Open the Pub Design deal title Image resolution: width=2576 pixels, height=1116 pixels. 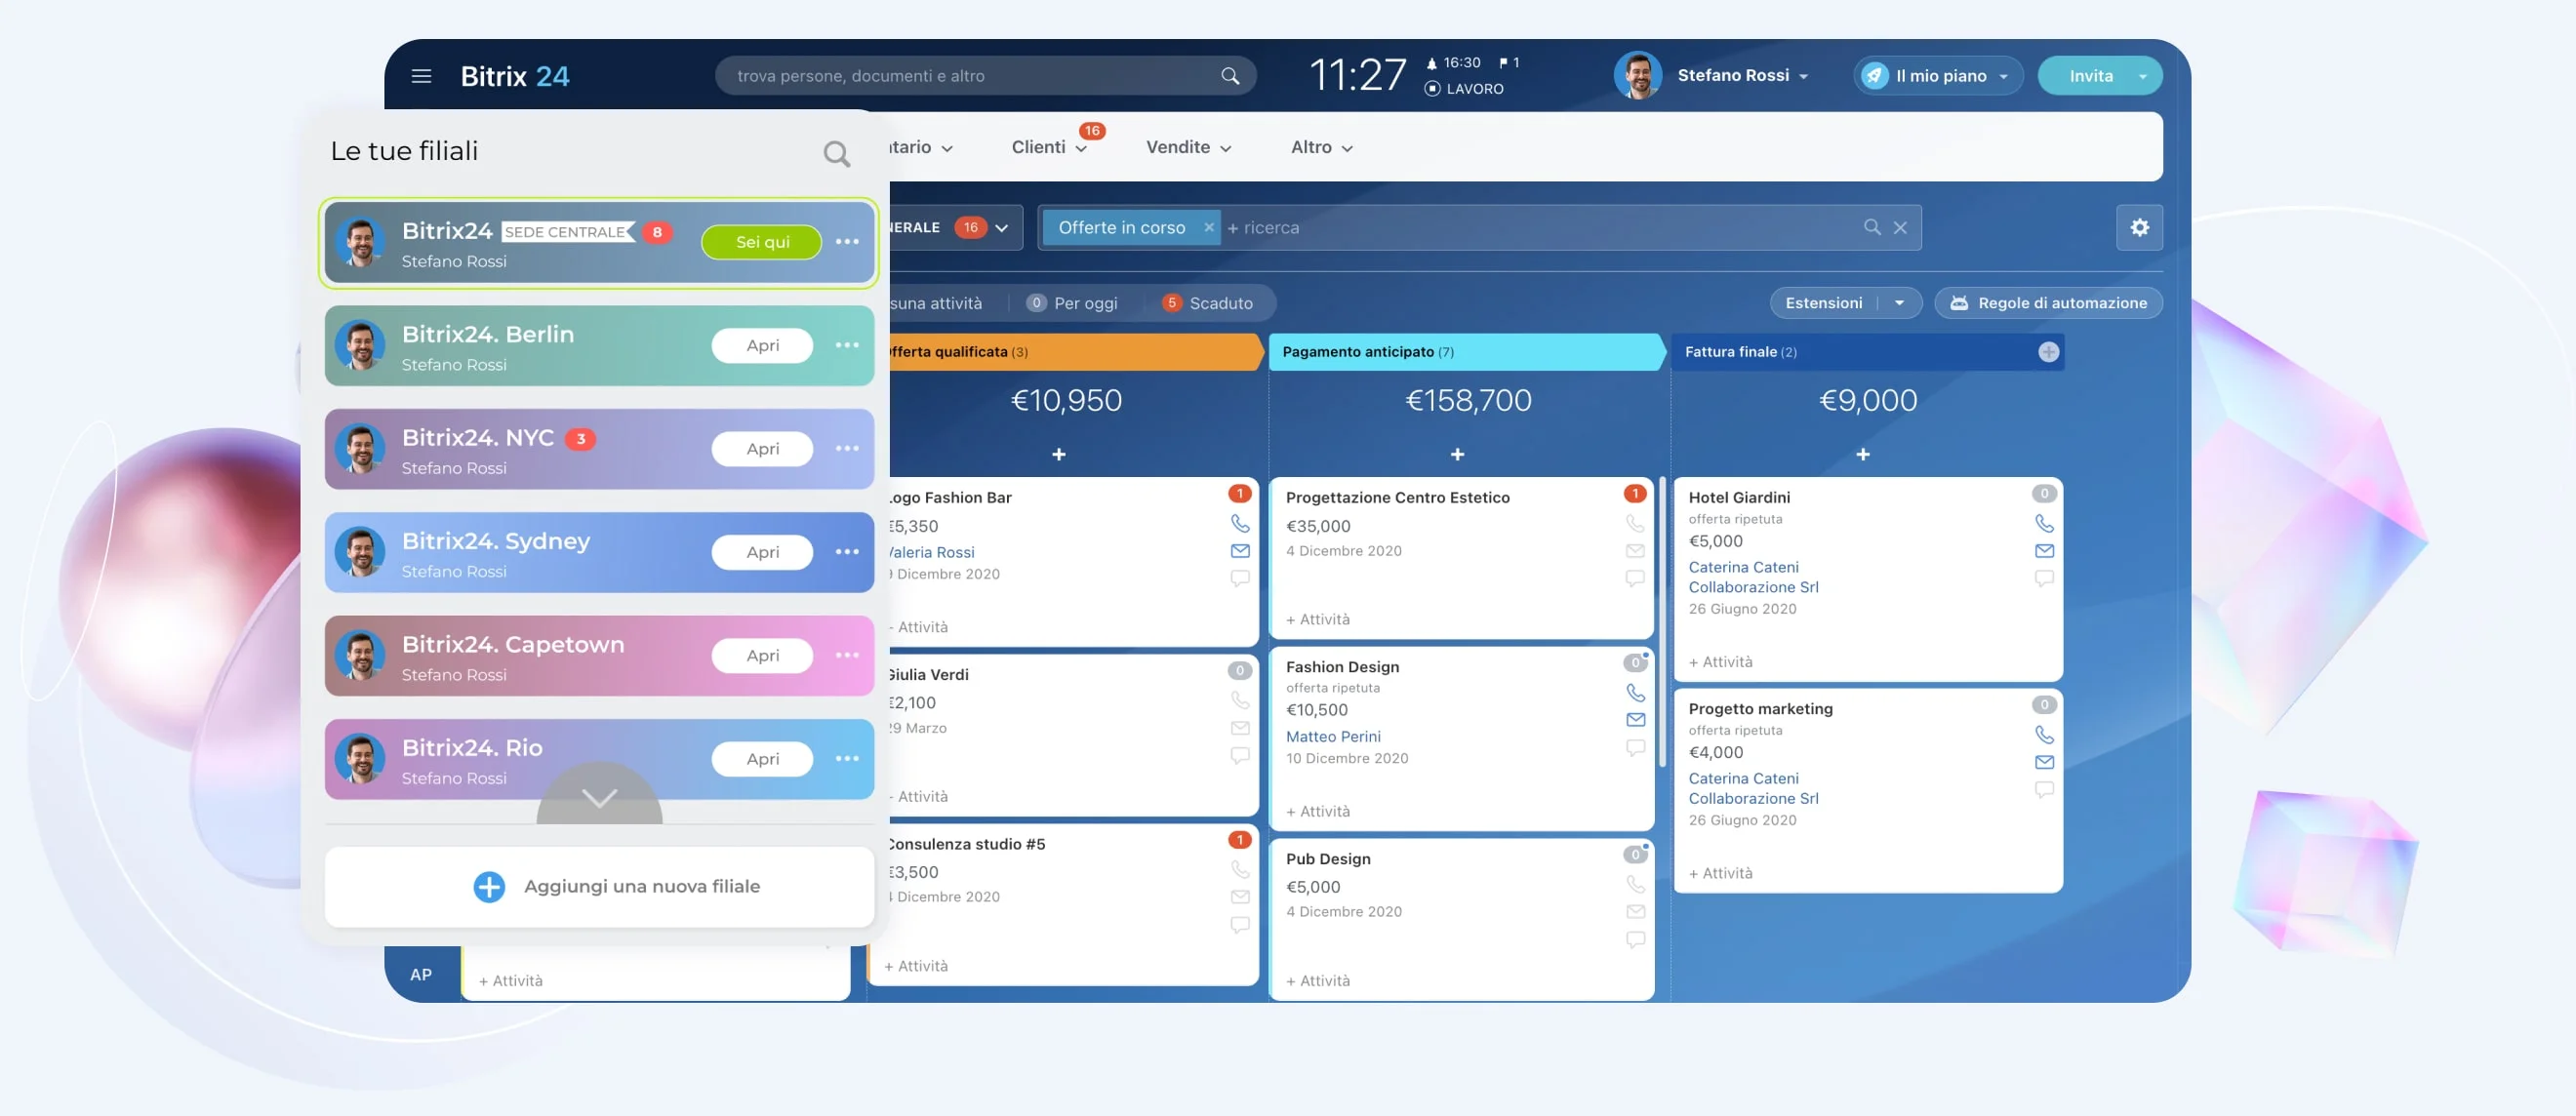click(x=1328, y=859)
